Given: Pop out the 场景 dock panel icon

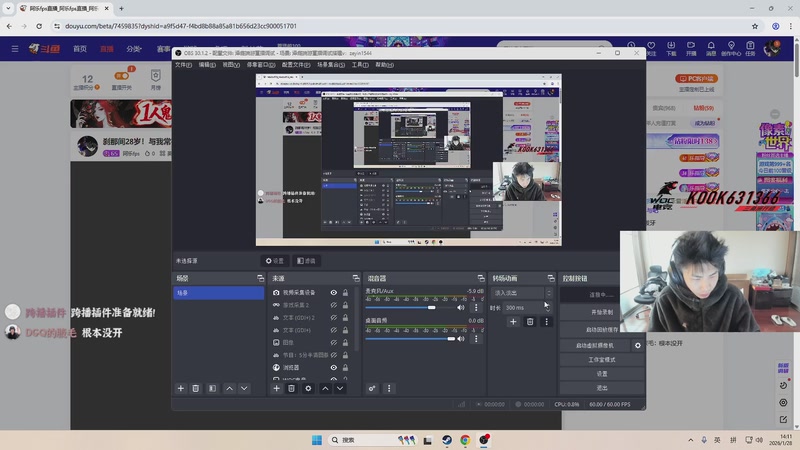Looking at the screenshot, I should click(x=260, y=279).
